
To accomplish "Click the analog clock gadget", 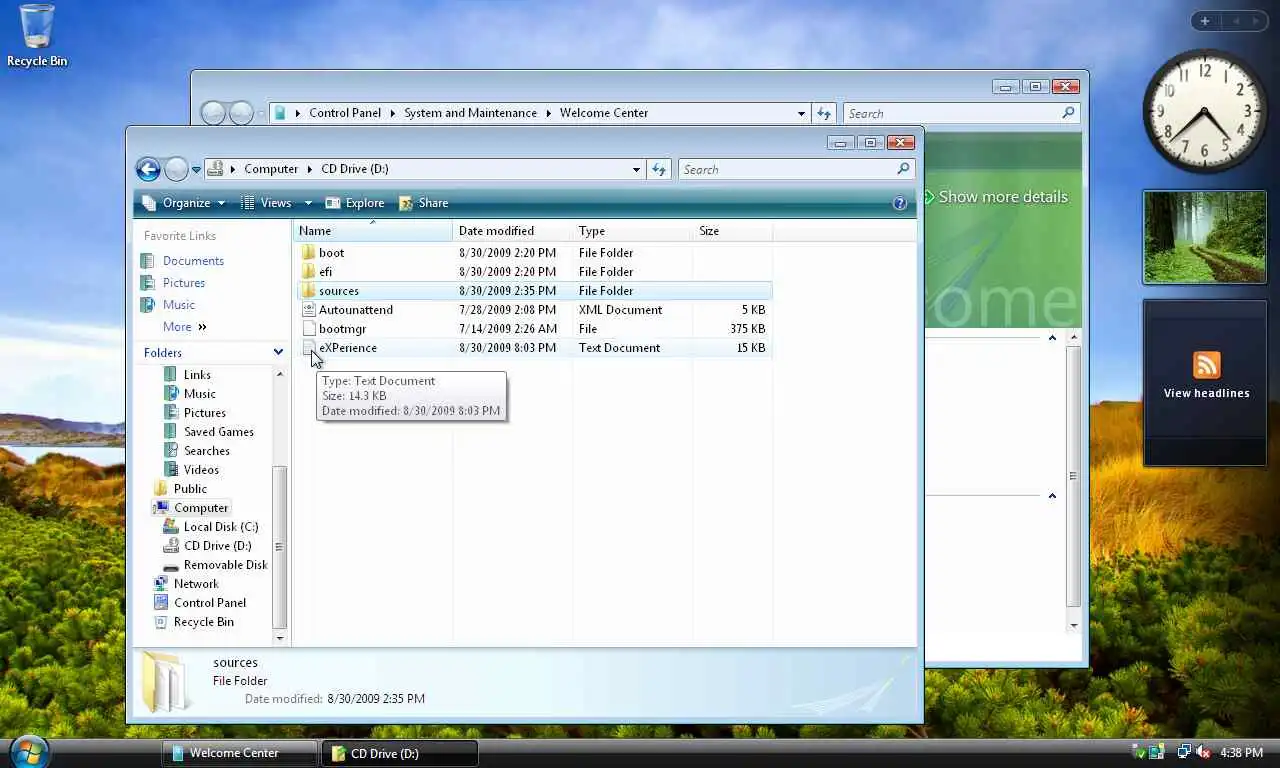I will (1204, 111).
